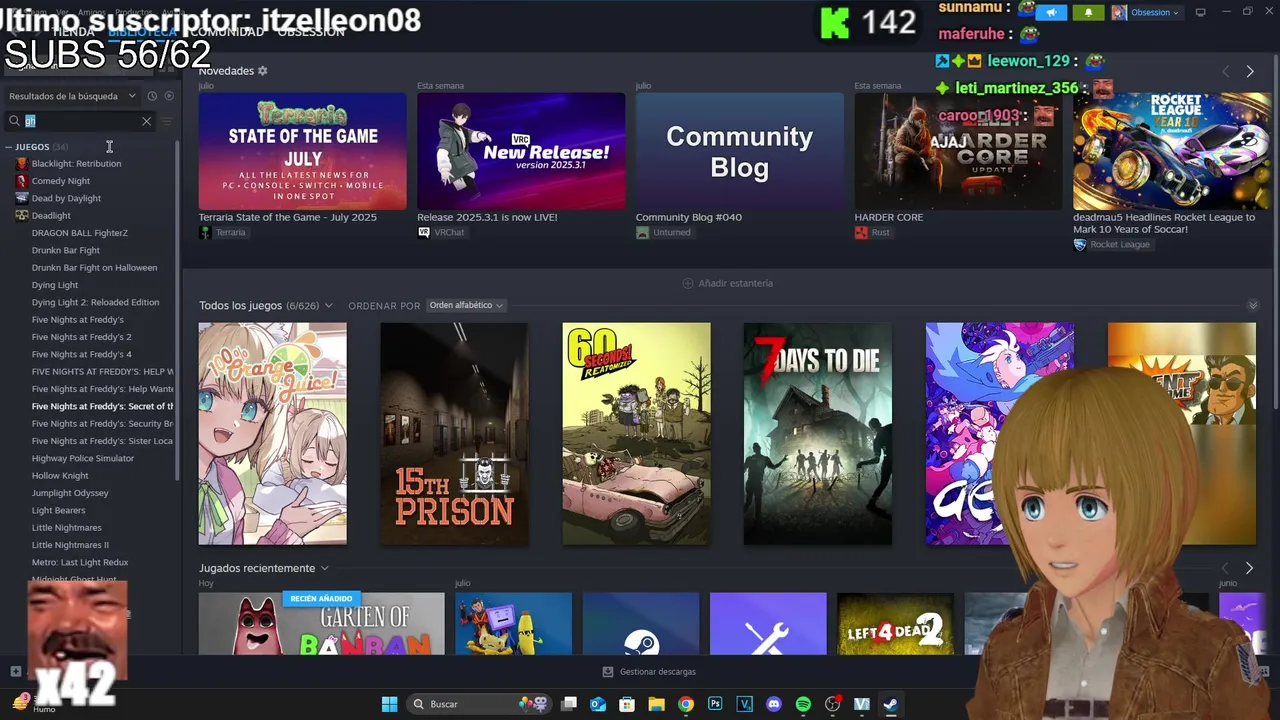Click the Gestionar descargas download icon
The width and height of the screenshot is (1280, 720).
(608, 672)
